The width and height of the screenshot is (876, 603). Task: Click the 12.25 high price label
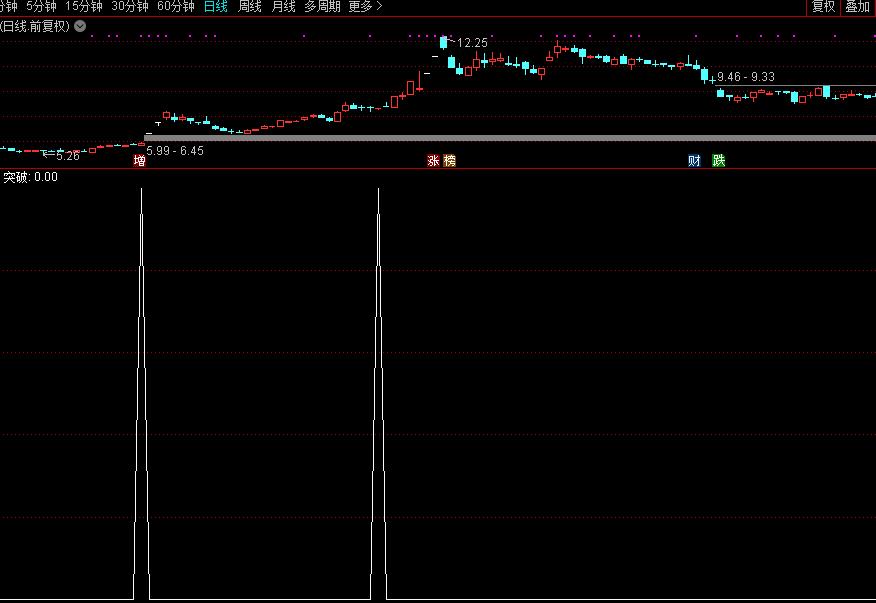pyautogui.click(x=472, y=43)
